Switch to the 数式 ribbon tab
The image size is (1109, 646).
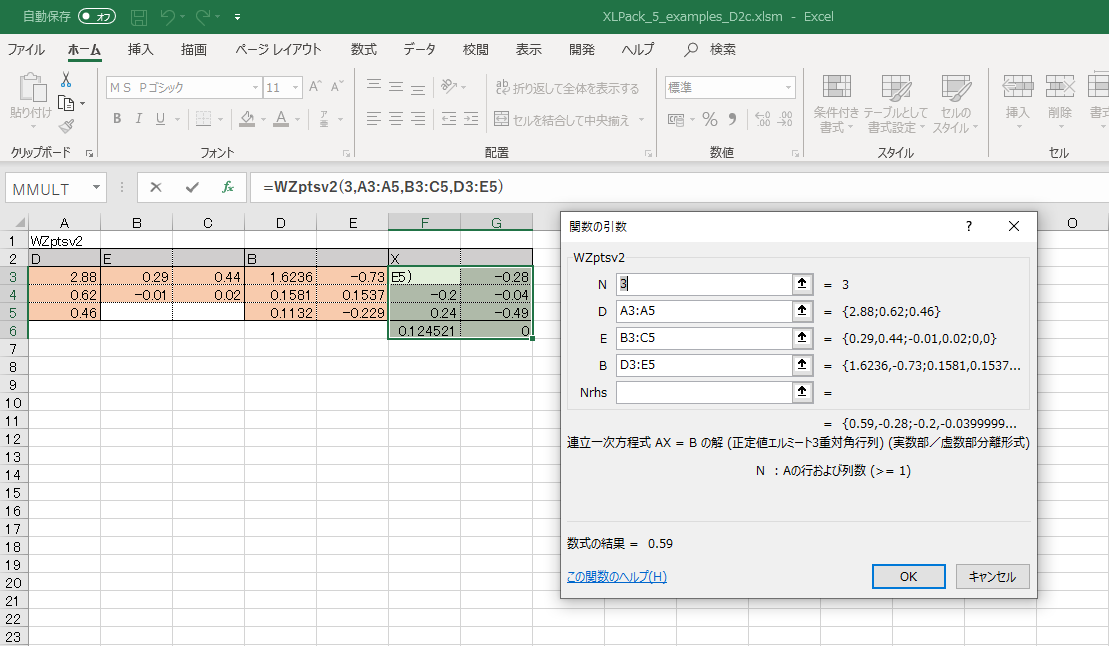coord(363,49)
